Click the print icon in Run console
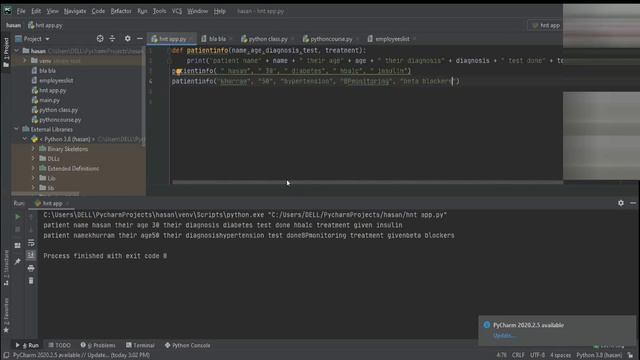Screen dimensions: 640x360 coord(31,268)
